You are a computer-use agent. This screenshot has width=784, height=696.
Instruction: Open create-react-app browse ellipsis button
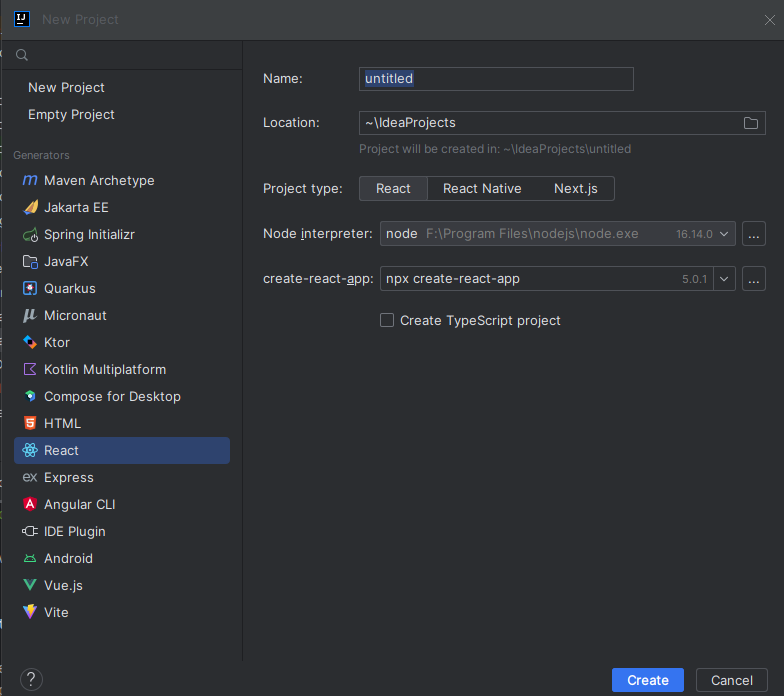click(x=754, y=278)
